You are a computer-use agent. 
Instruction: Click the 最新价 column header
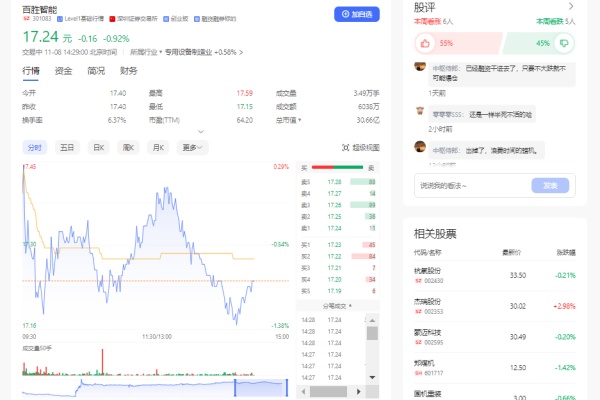512,253
